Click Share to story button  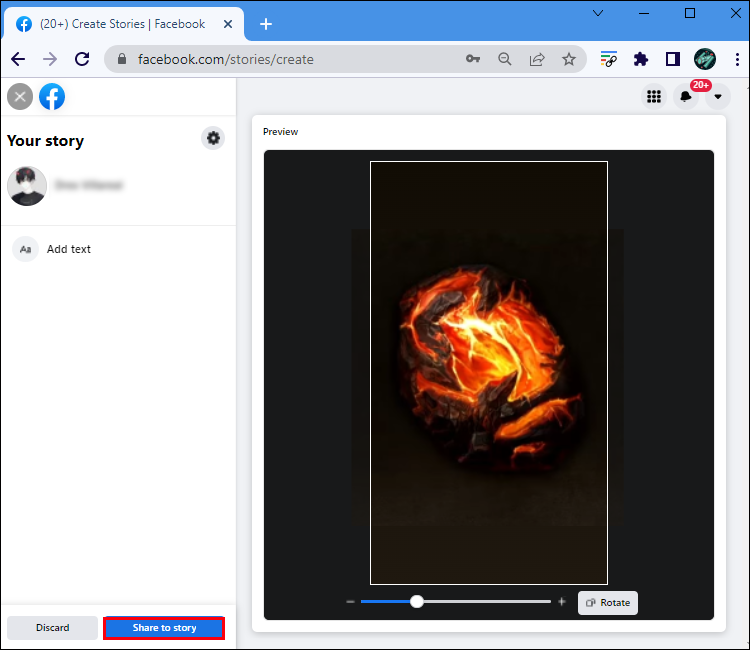click(x=164, y=628)
